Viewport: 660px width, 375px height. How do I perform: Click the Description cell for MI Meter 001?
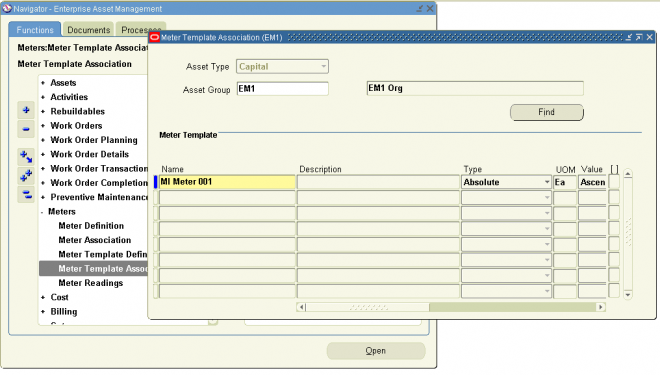coord(378,182)
